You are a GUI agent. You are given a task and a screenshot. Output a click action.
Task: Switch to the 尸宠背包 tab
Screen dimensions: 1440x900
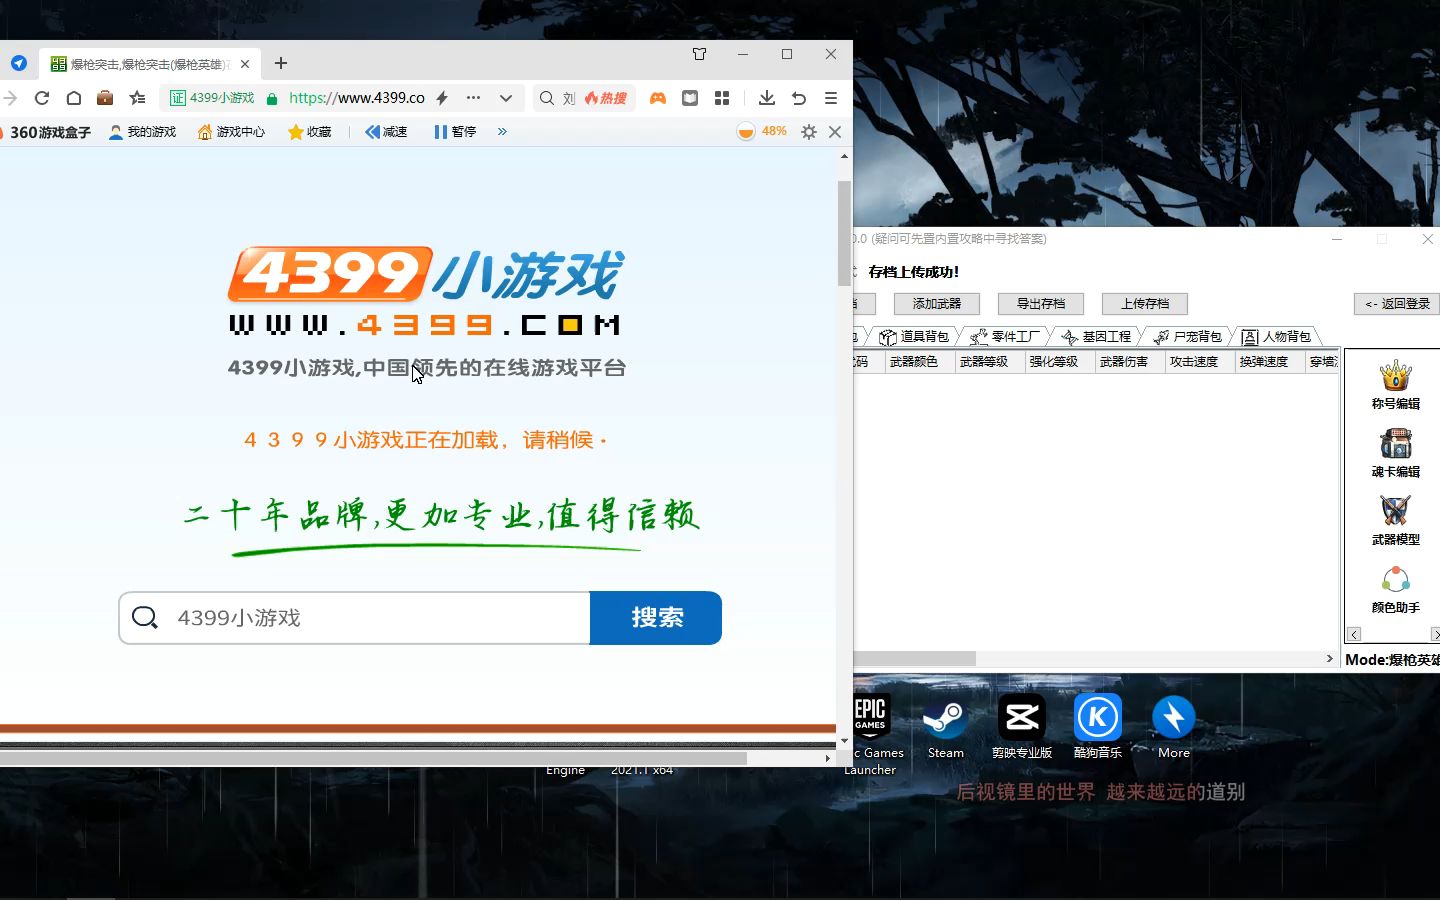(x=1187, y=337)
